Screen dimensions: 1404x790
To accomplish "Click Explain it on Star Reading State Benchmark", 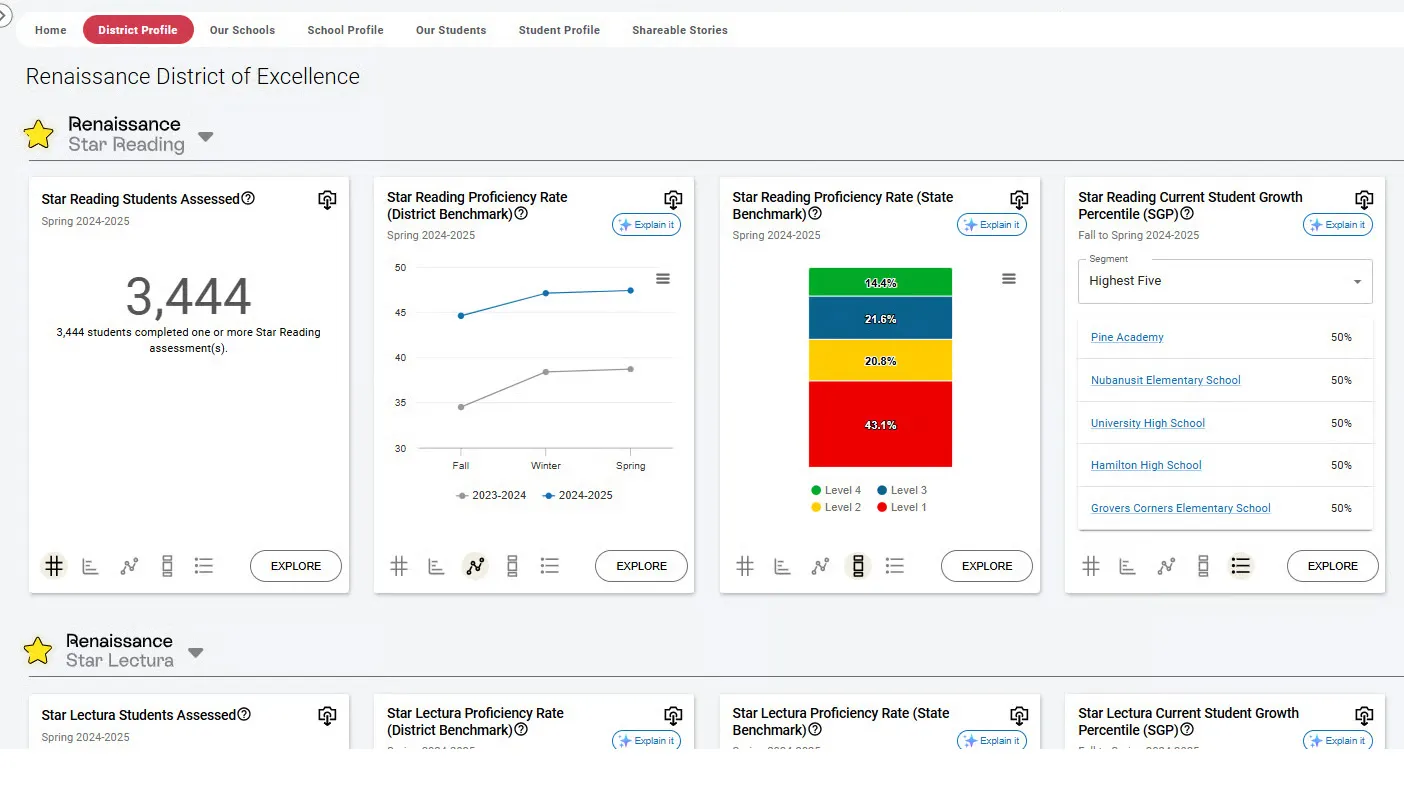I will point(992,225).
